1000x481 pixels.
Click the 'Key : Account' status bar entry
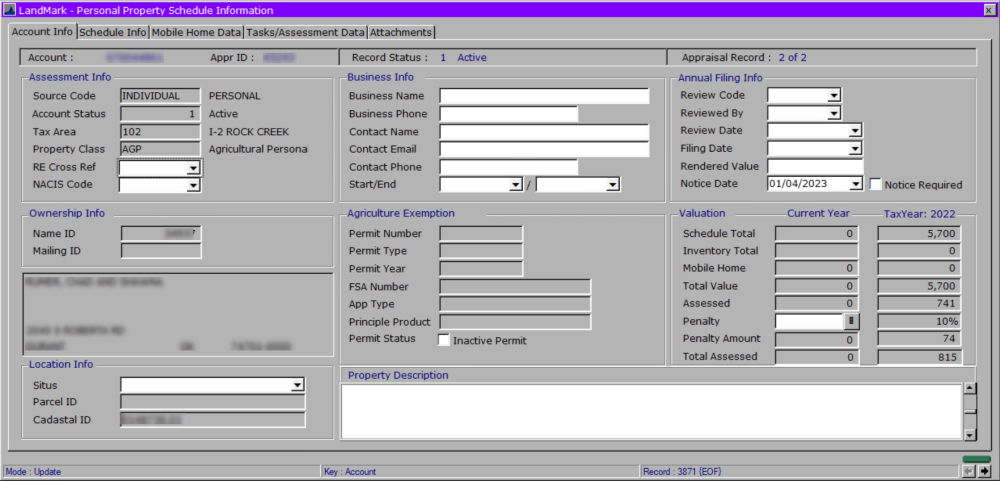pyautogui.click(x=350, y=472)
